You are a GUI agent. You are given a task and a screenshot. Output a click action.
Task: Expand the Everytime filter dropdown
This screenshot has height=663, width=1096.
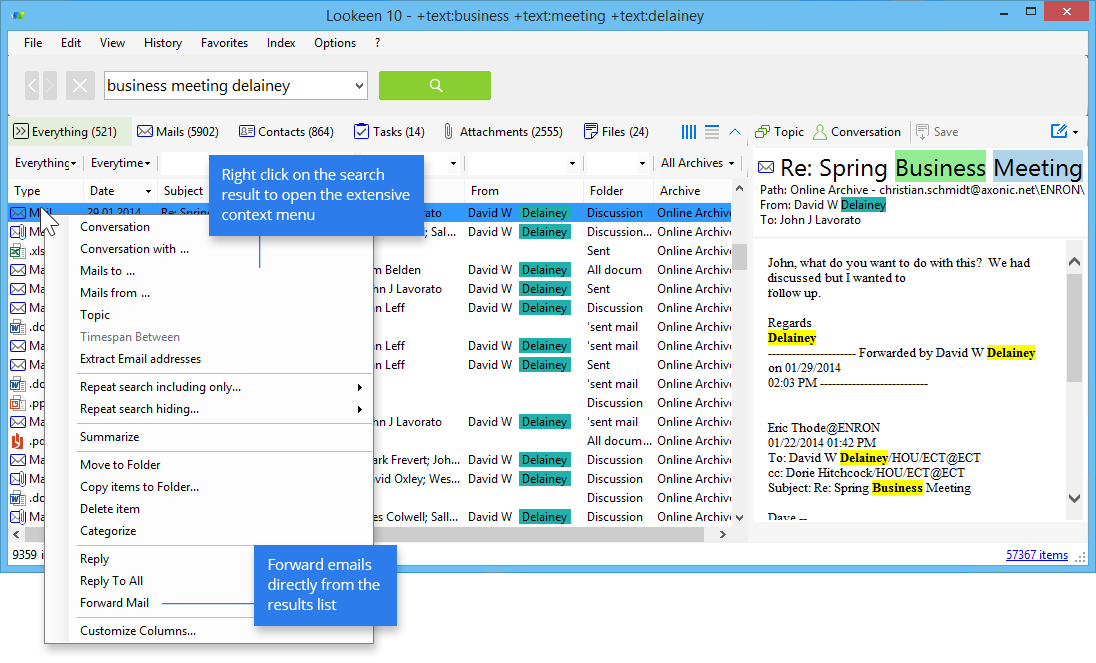pyautogui.click(x=120, y=163)
